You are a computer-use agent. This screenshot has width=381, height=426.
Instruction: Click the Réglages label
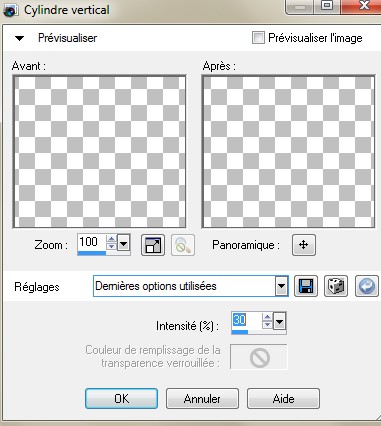pos(37,287)
